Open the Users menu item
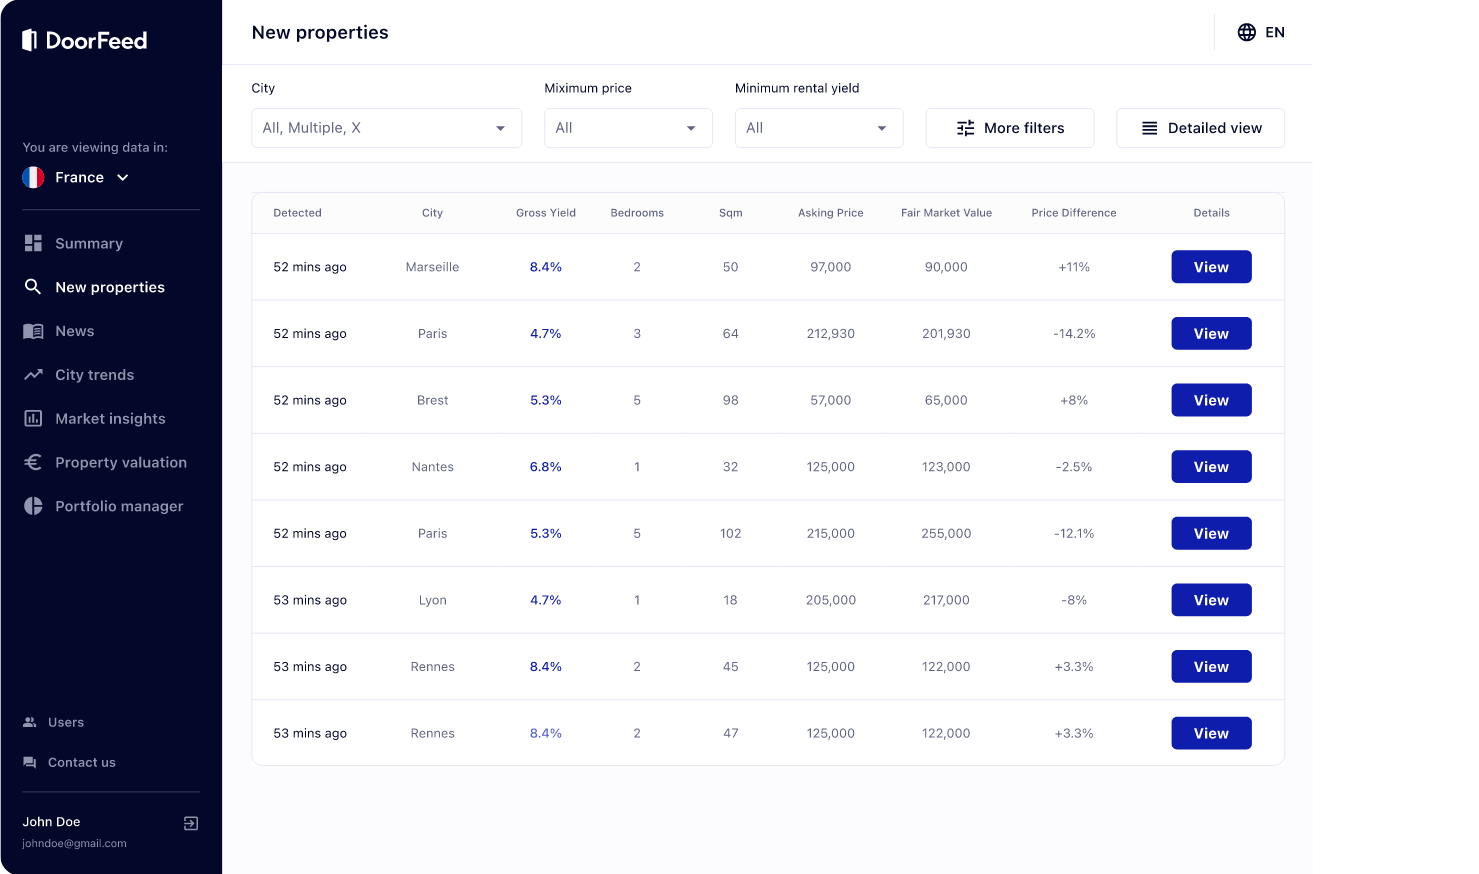Viewport: 1479px width, 874px height. (x=54, y=722)
